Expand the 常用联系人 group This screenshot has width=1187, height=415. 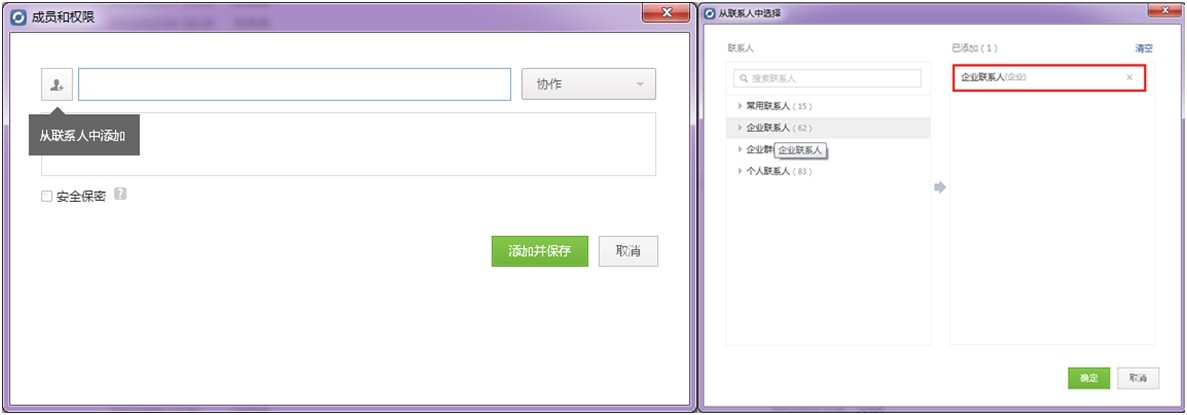click(x=740, y=106)
